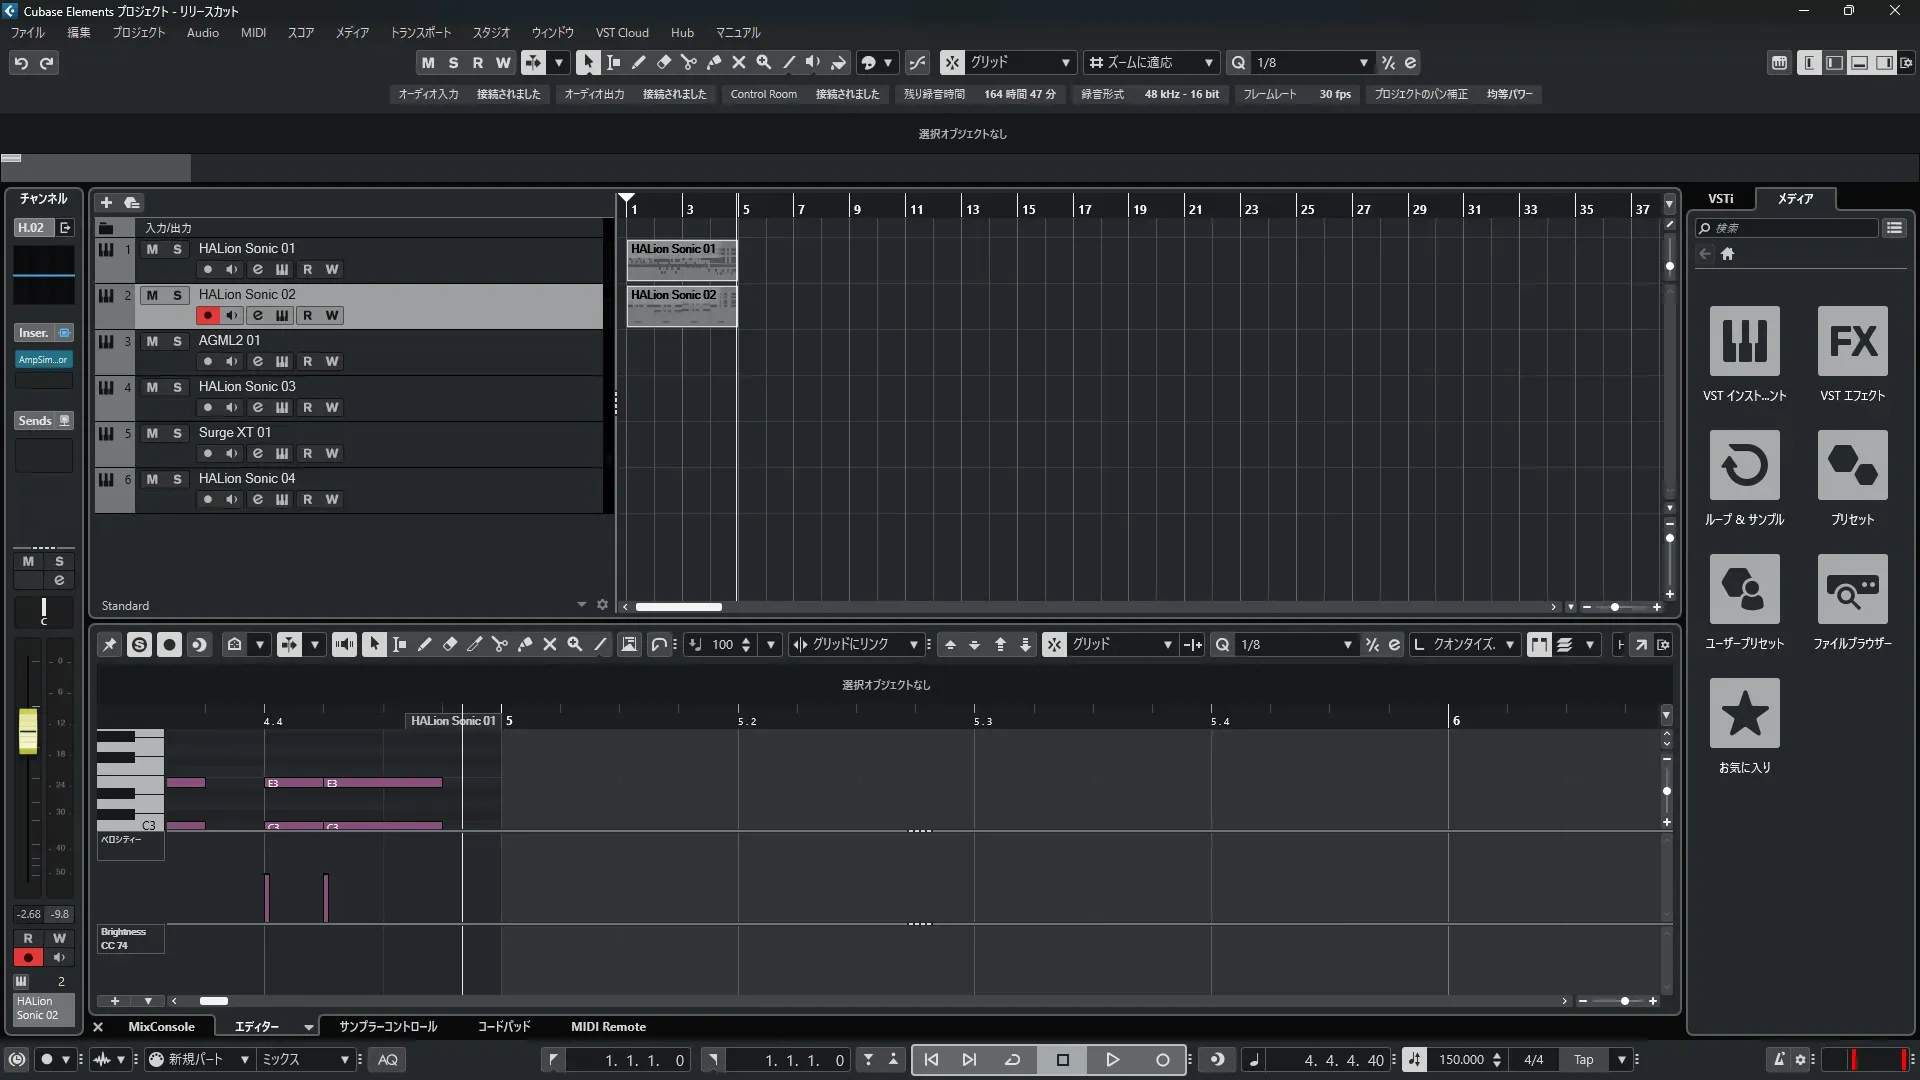Screen dimensions: 1920x1080
Task: Click the Tap tempo button
Action: (1583, 1060)
